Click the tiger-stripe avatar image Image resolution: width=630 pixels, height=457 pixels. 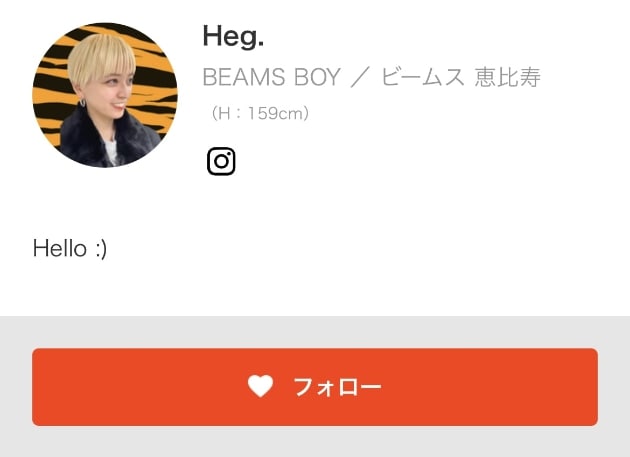tap(105, 95)
